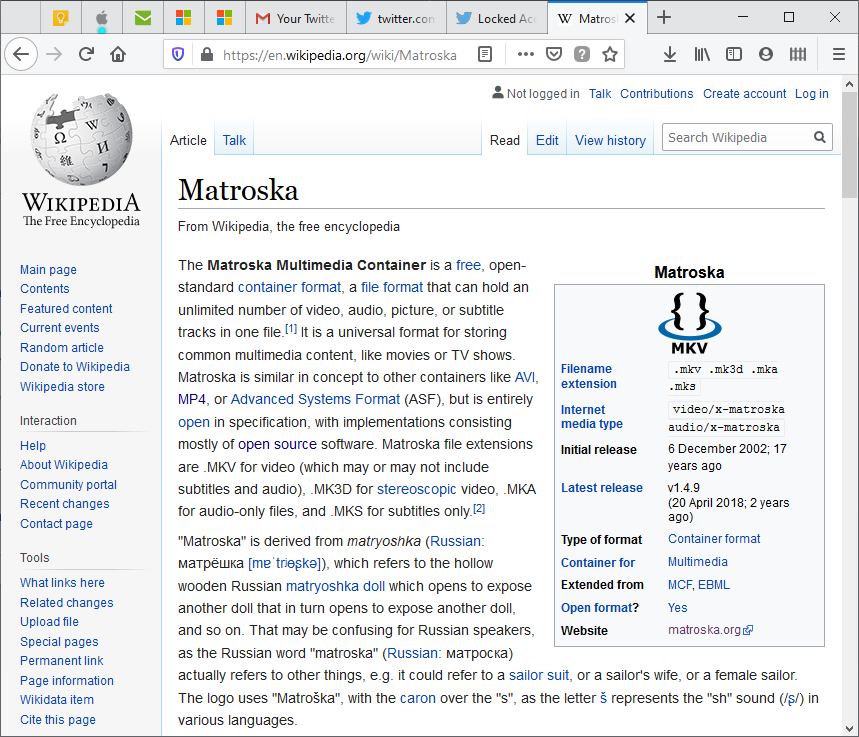Click Donate to Wikipedia
The height and width of the screenshot is (737, 859).
pyautogui.click(x=75, y=367)
